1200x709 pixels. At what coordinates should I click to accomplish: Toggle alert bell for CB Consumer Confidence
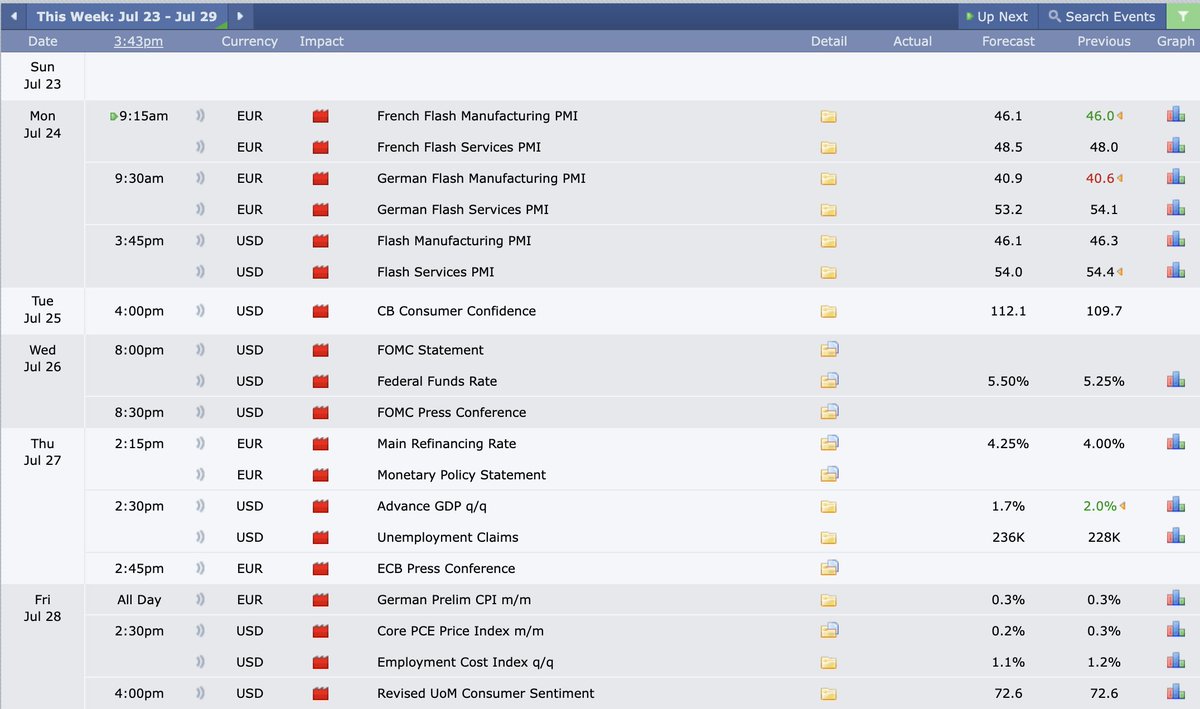tap(200, 311)
